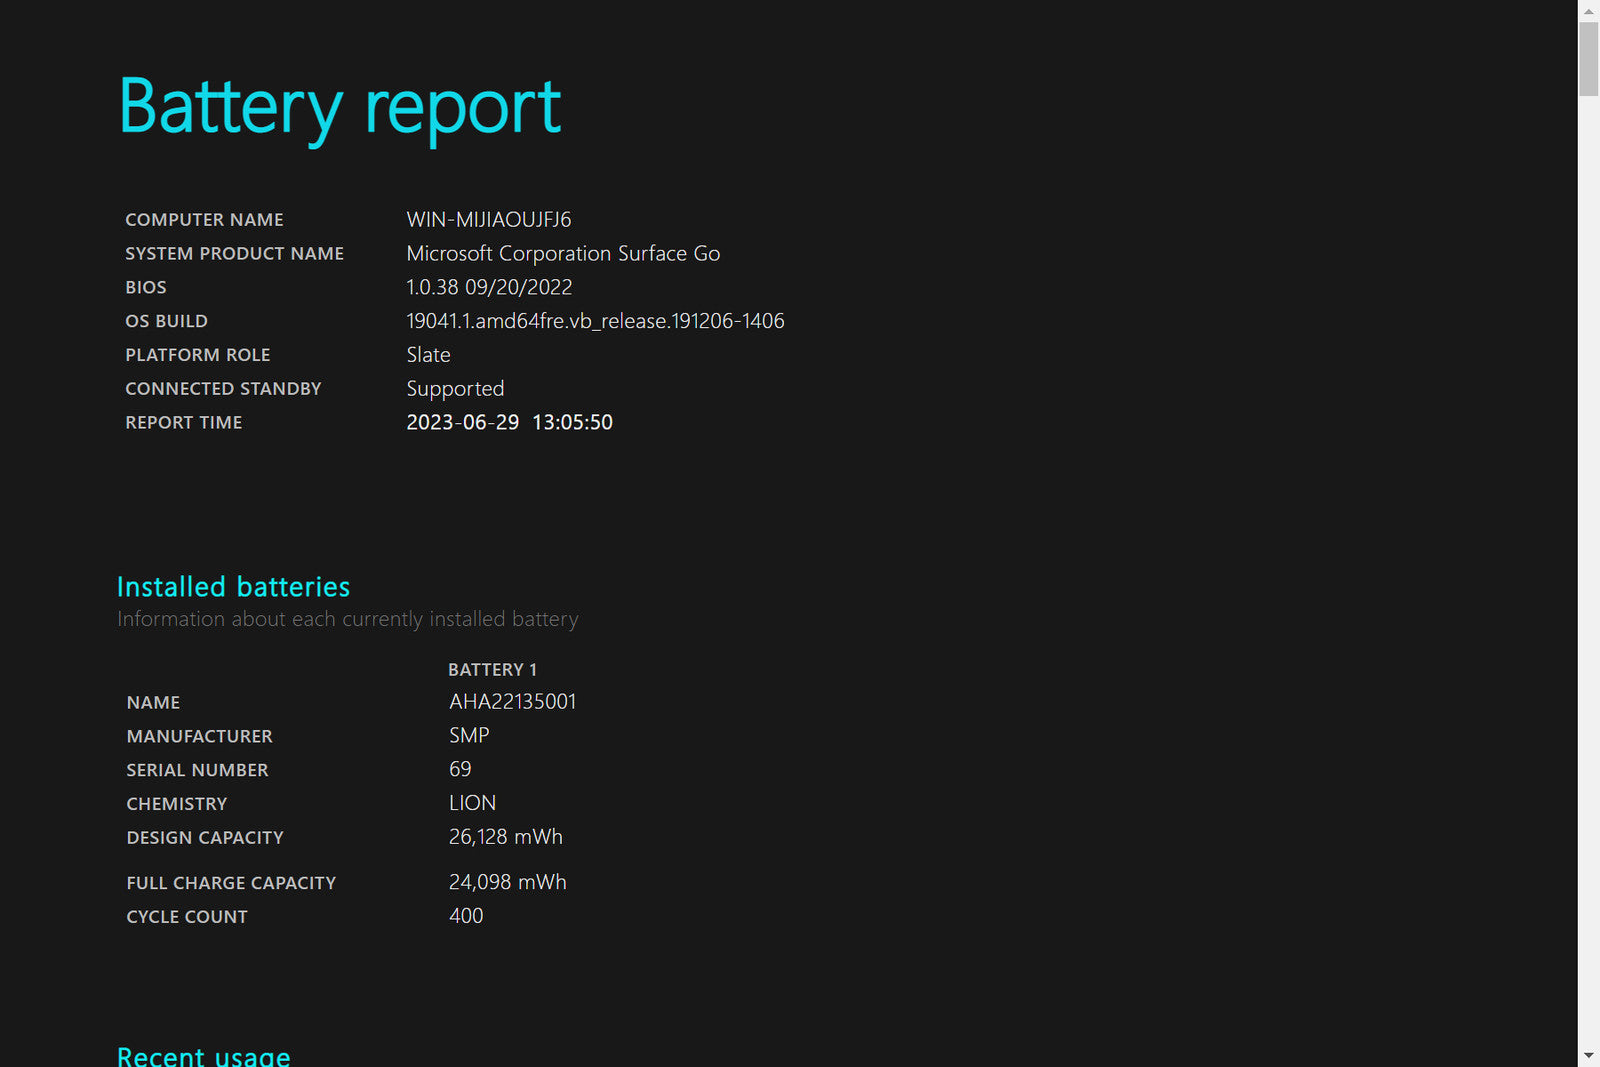Click the scrollbar down arrow

tap(1588, 1056)
